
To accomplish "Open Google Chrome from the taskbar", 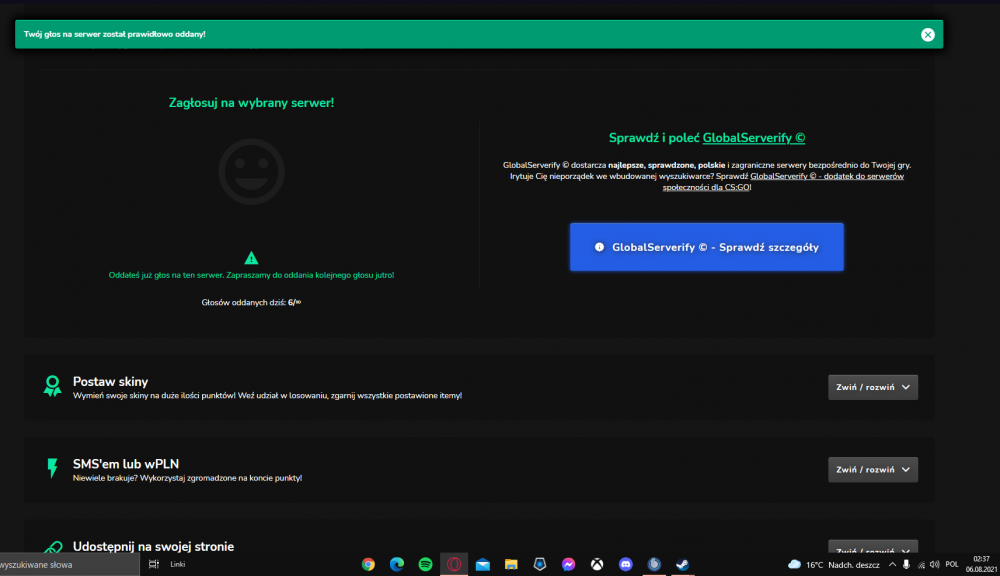I will [368, 564].
